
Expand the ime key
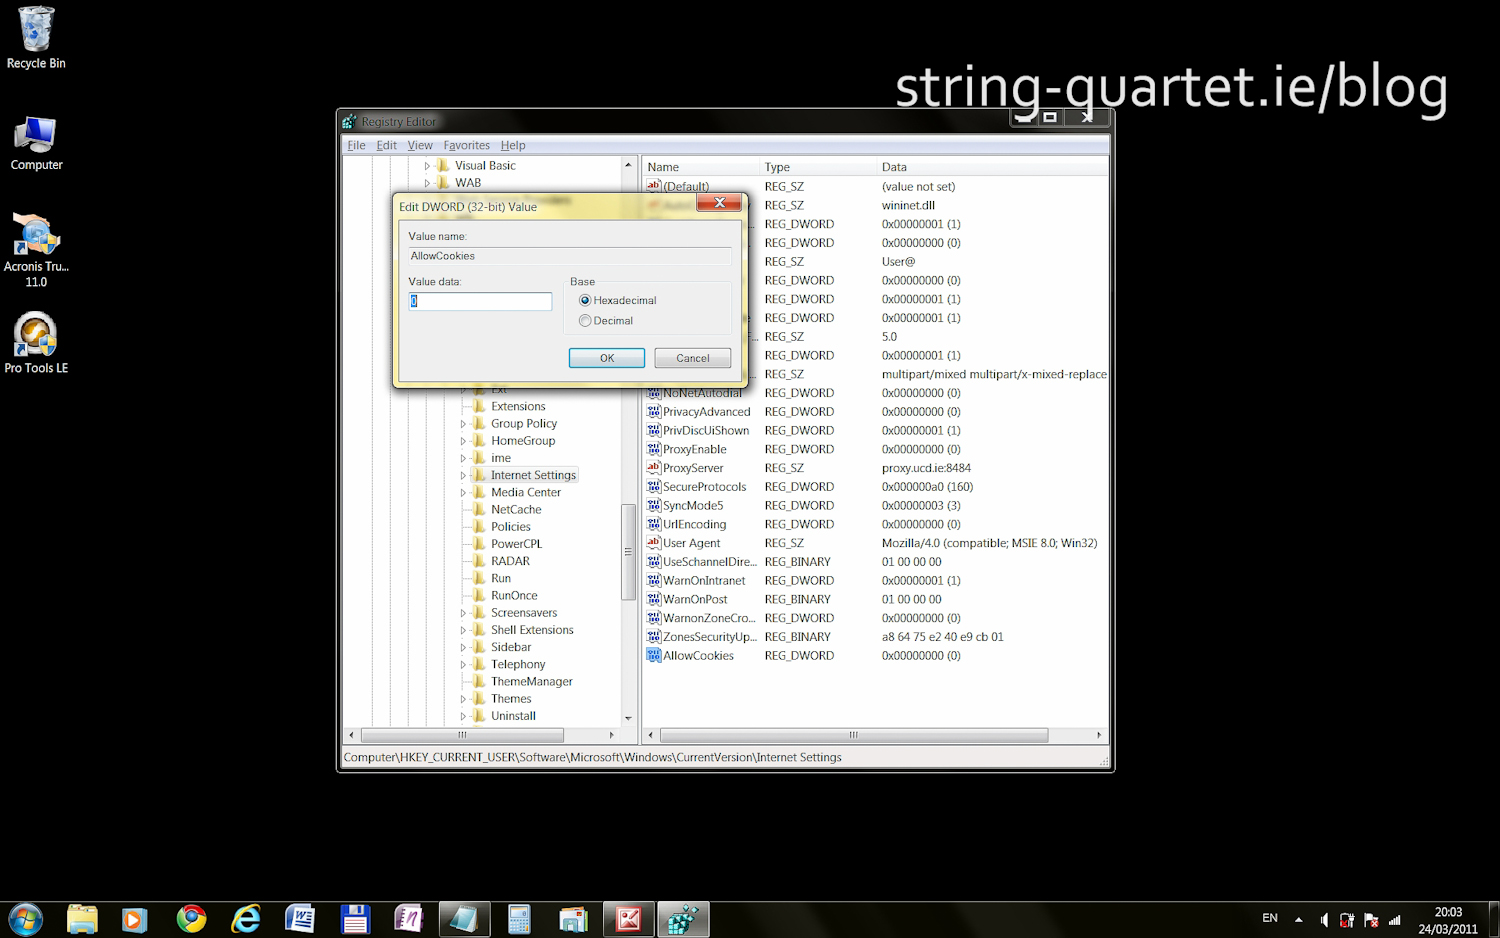(463, 458)
